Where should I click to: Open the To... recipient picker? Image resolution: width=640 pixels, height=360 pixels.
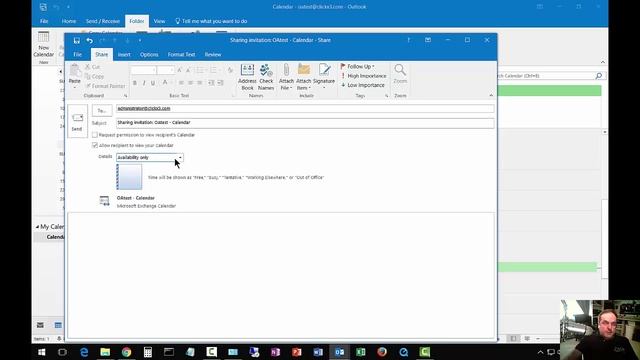pos(102,110)
